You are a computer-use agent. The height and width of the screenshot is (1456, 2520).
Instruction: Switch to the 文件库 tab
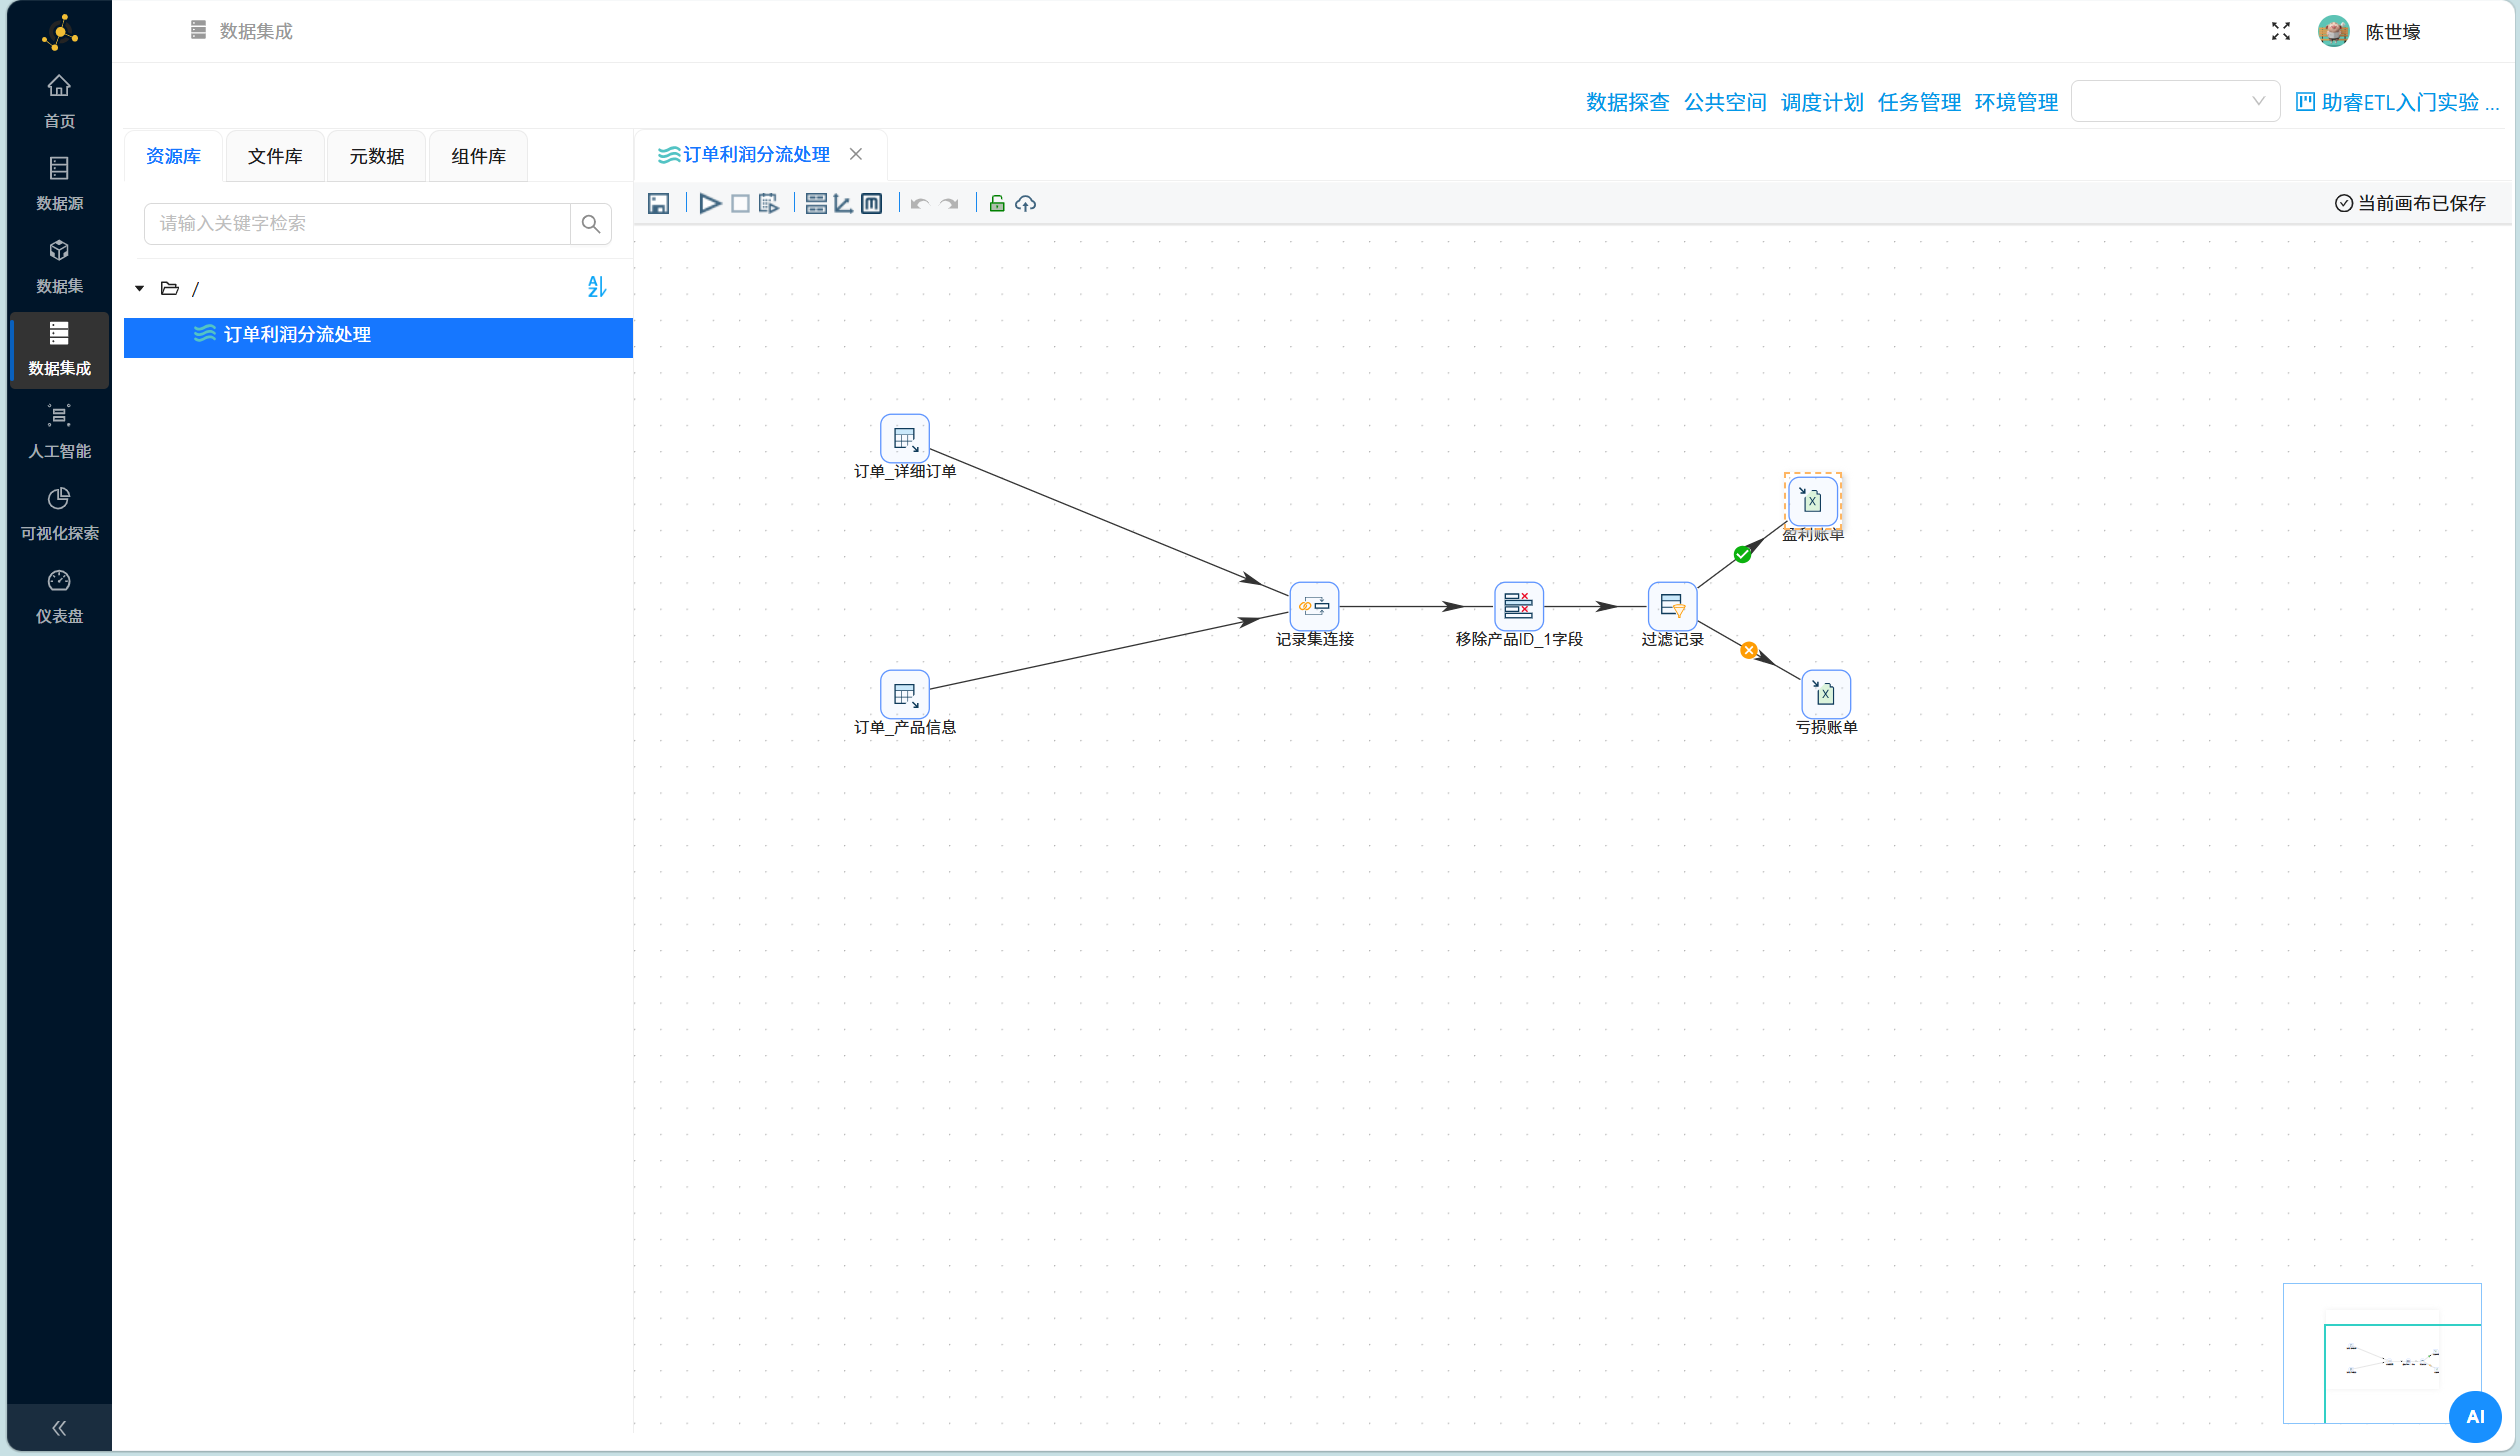(x=275, y=156)
